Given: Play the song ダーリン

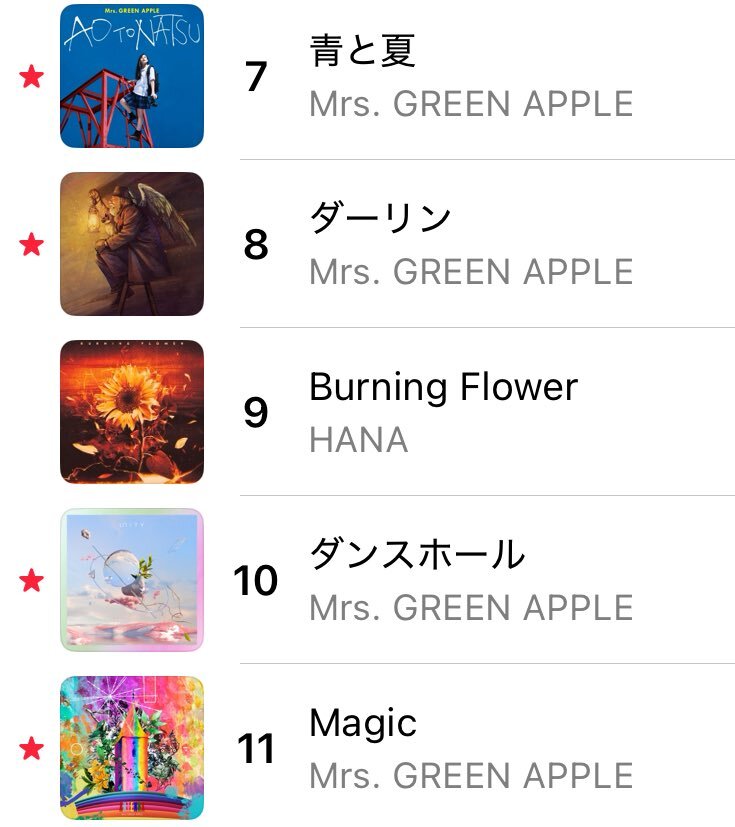Looking at the screenshot, I should click(380, 218).
